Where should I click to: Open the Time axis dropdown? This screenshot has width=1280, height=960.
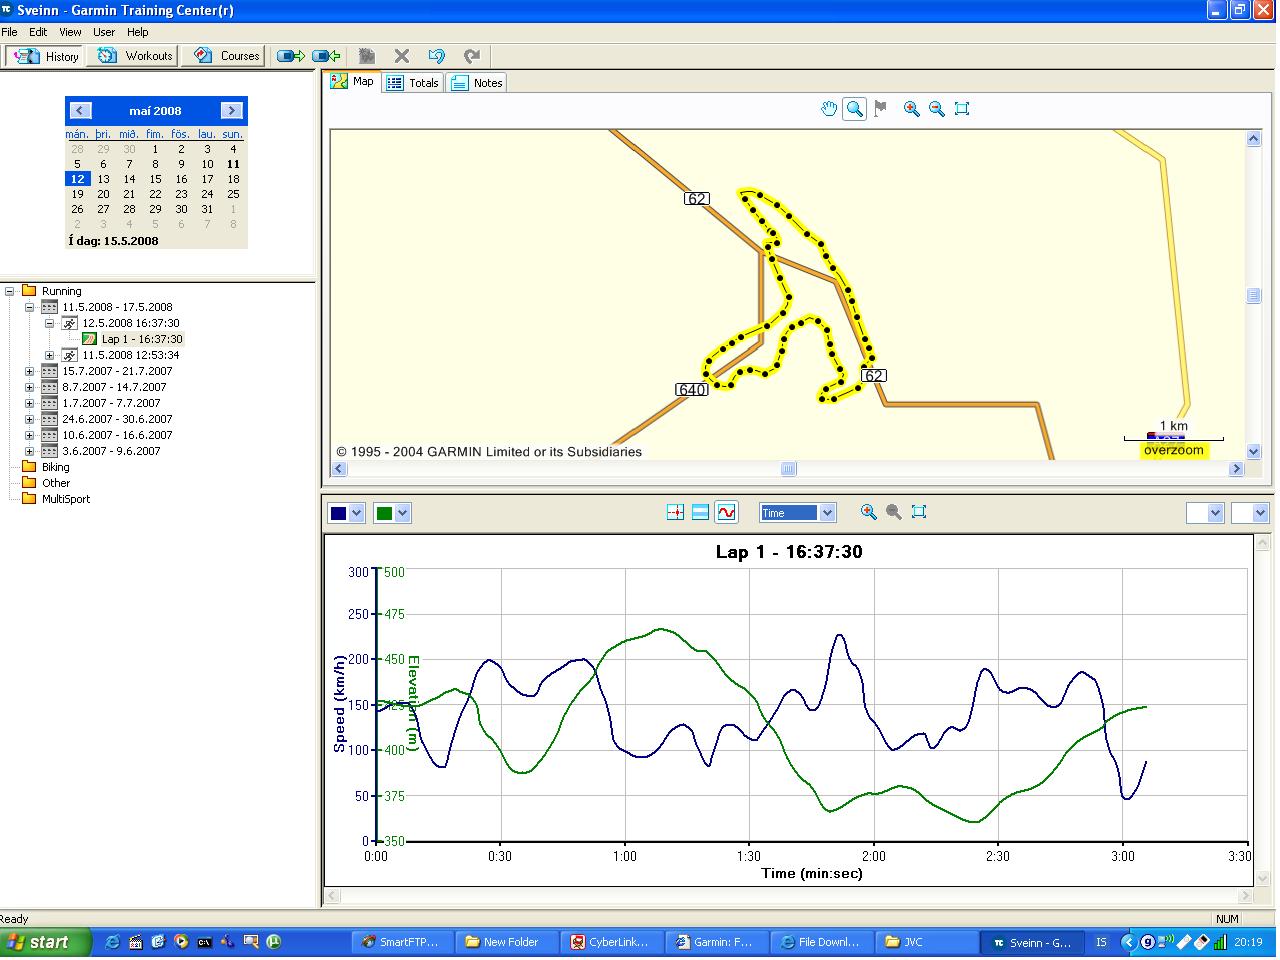tap(827, 513)
